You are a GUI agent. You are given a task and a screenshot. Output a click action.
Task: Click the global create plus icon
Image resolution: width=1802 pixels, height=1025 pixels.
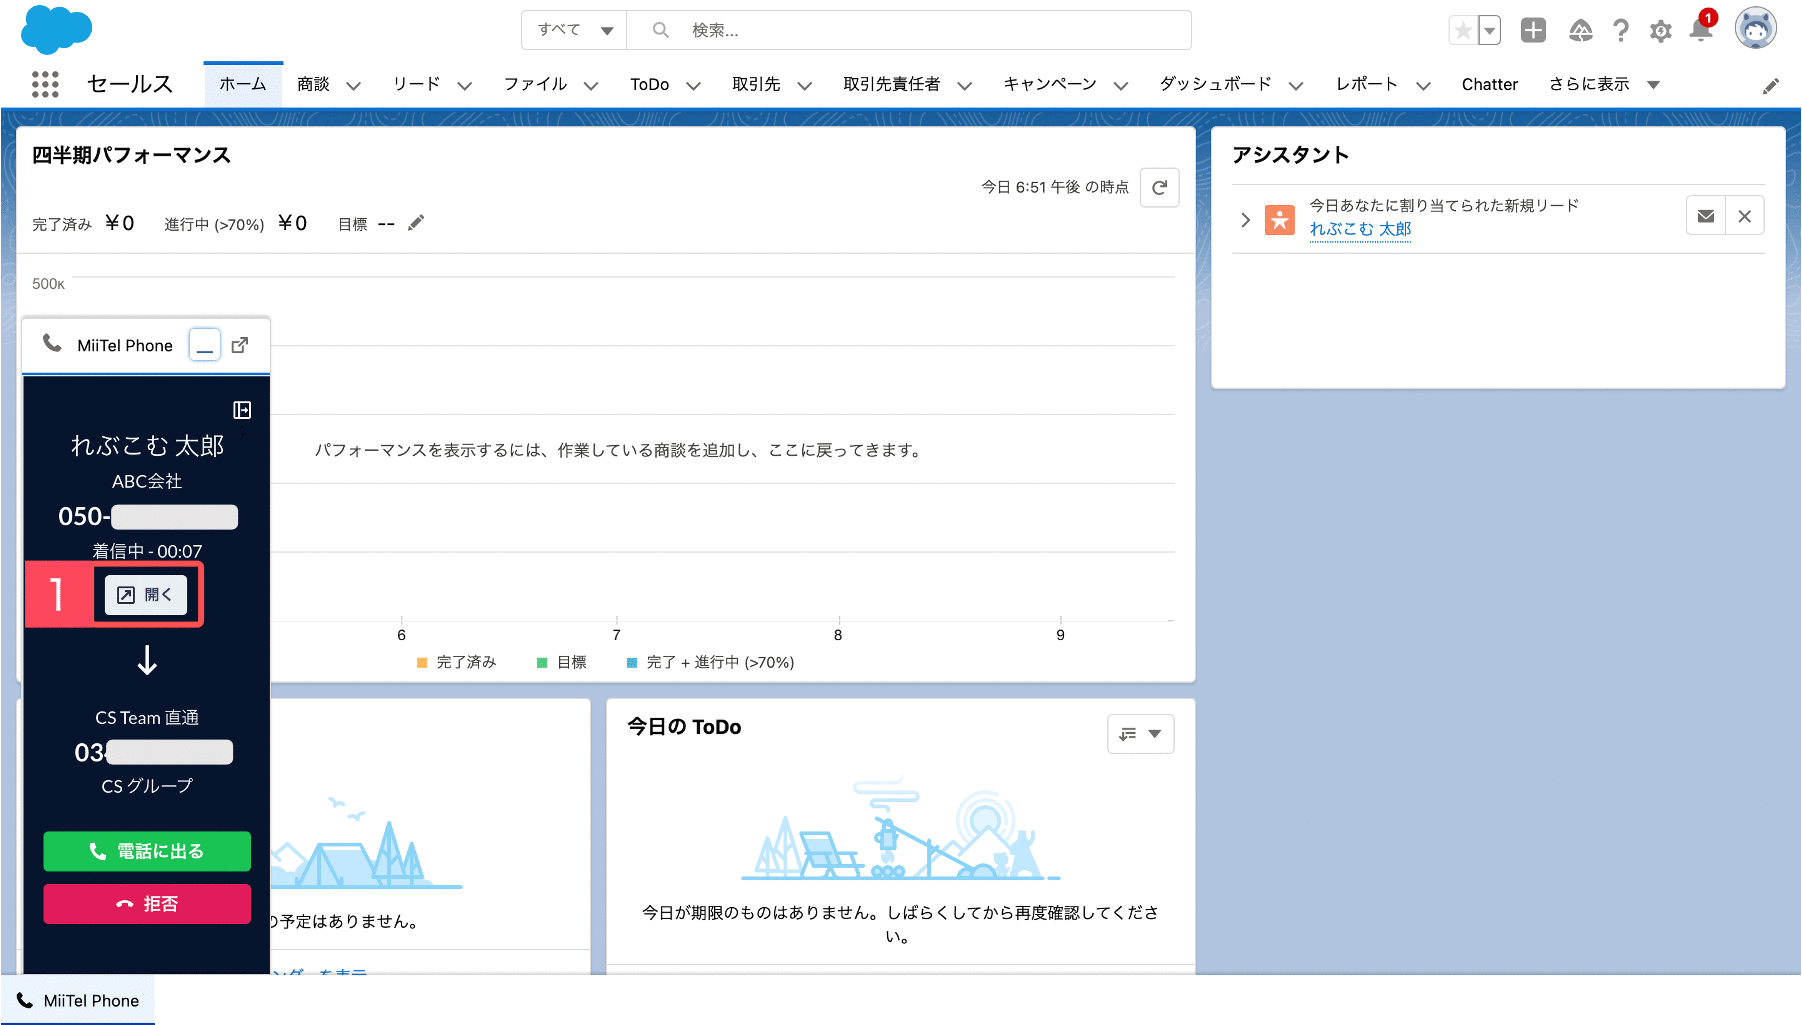(1533, 30)
